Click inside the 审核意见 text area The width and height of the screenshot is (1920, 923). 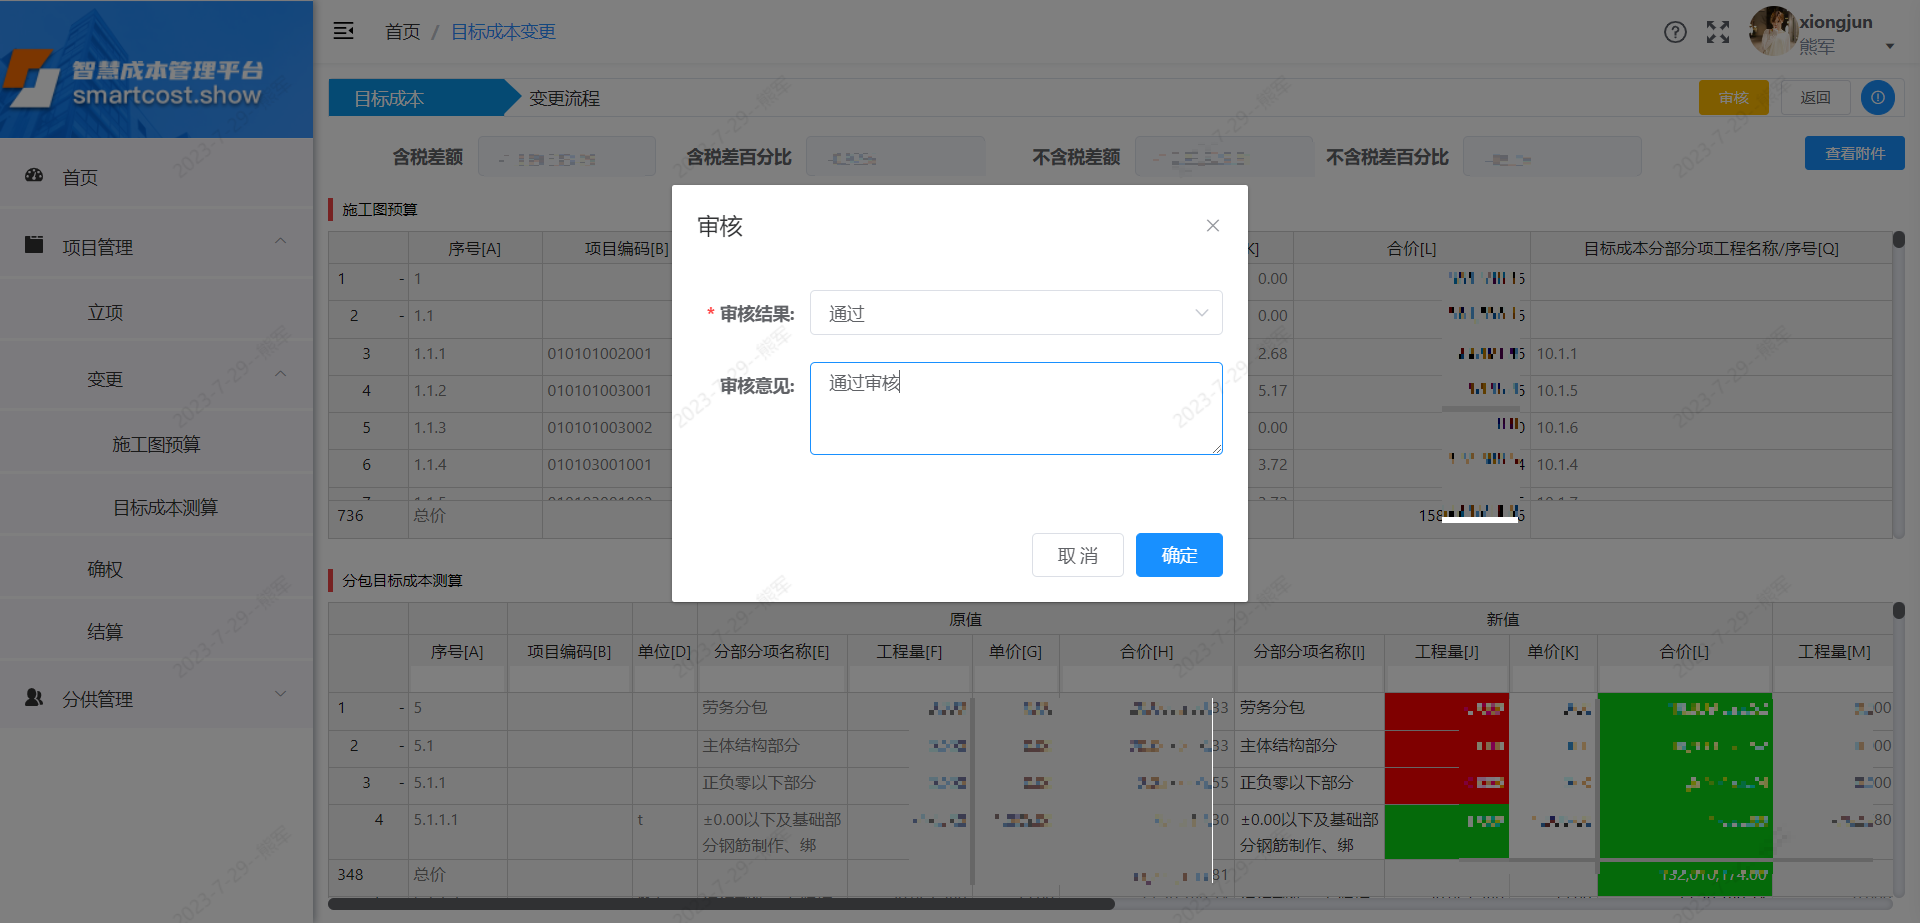click(1015, 408)
